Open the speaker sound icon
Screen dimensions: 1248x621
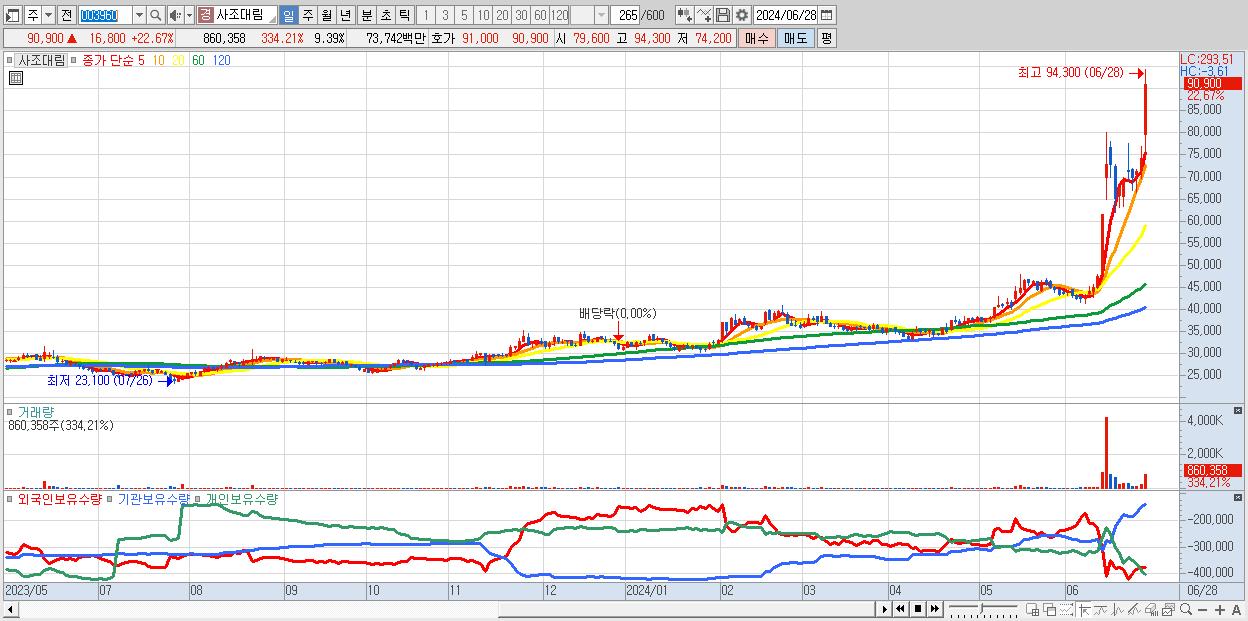pyautogui.click(x=175, y=15)
